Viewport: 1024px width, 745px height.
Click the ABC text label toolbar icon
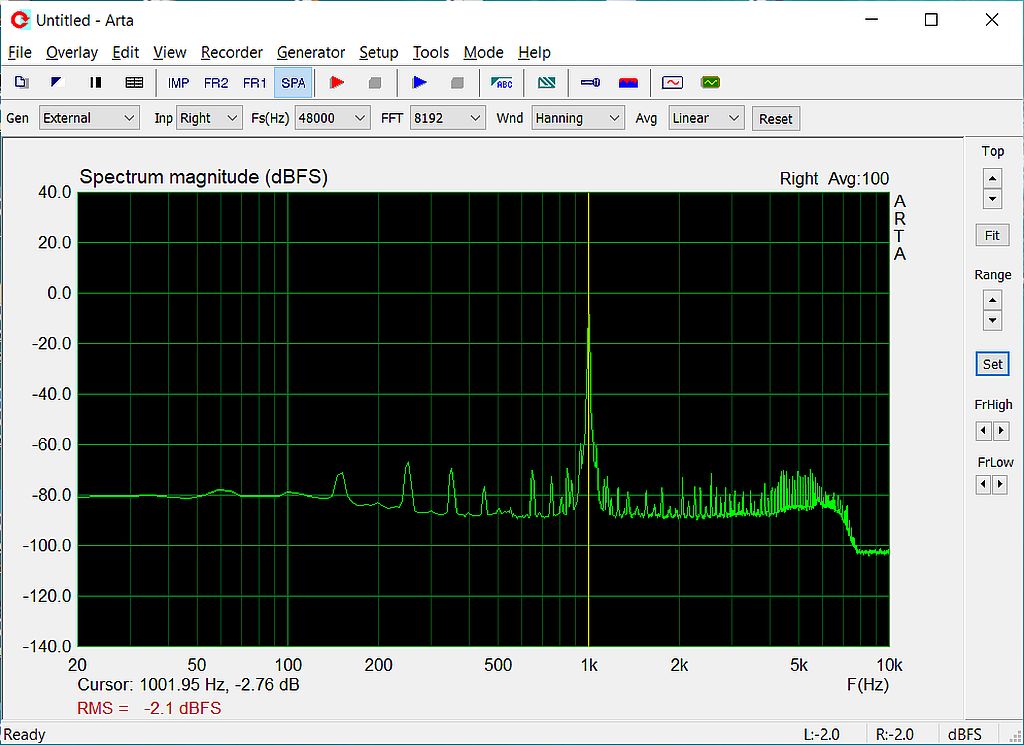(x=502, y=82)
